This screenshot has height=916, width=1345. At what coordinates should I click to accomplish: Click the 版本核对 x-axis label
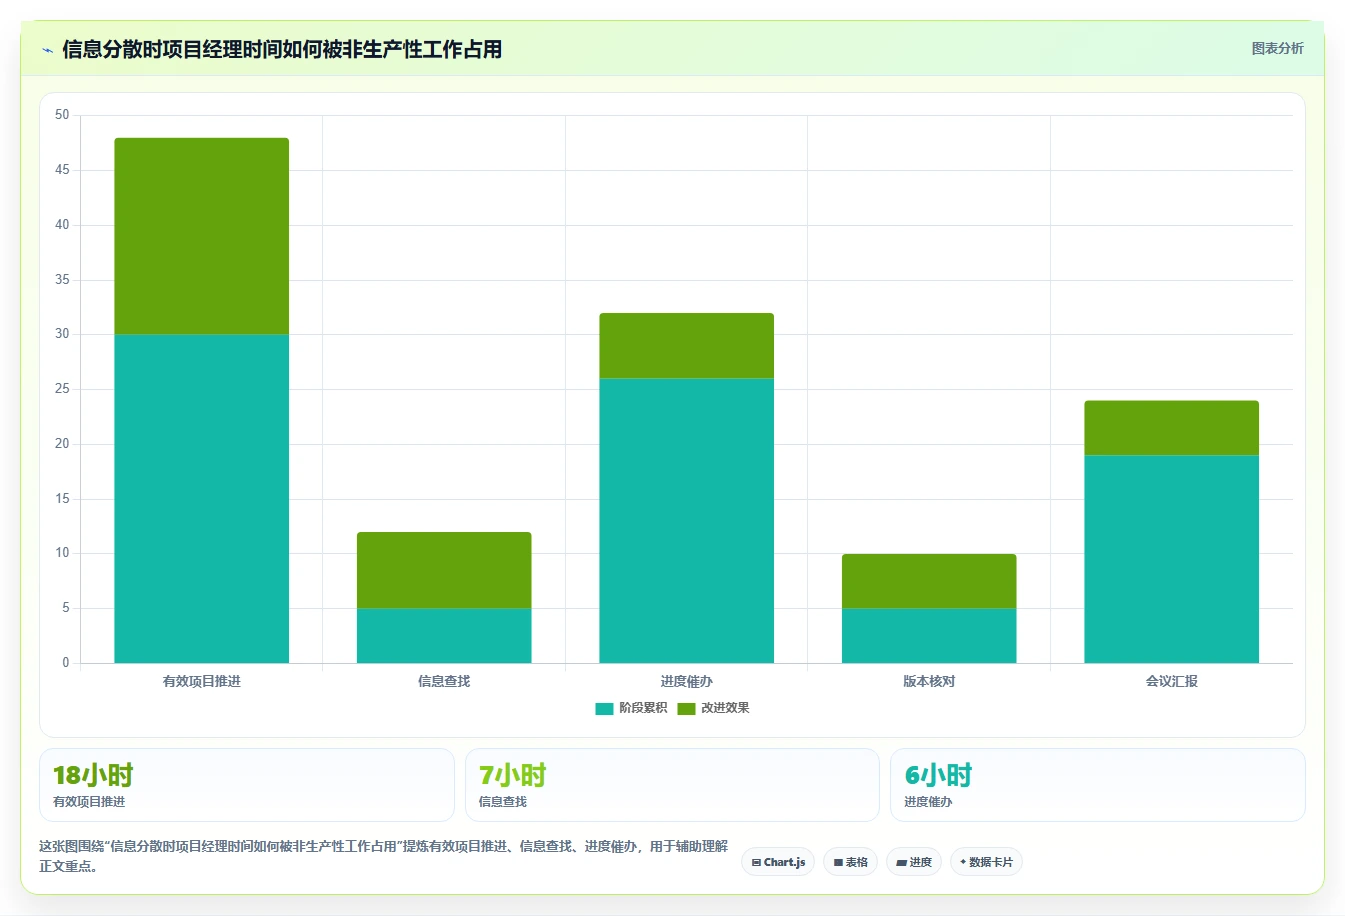click(929, 681)
